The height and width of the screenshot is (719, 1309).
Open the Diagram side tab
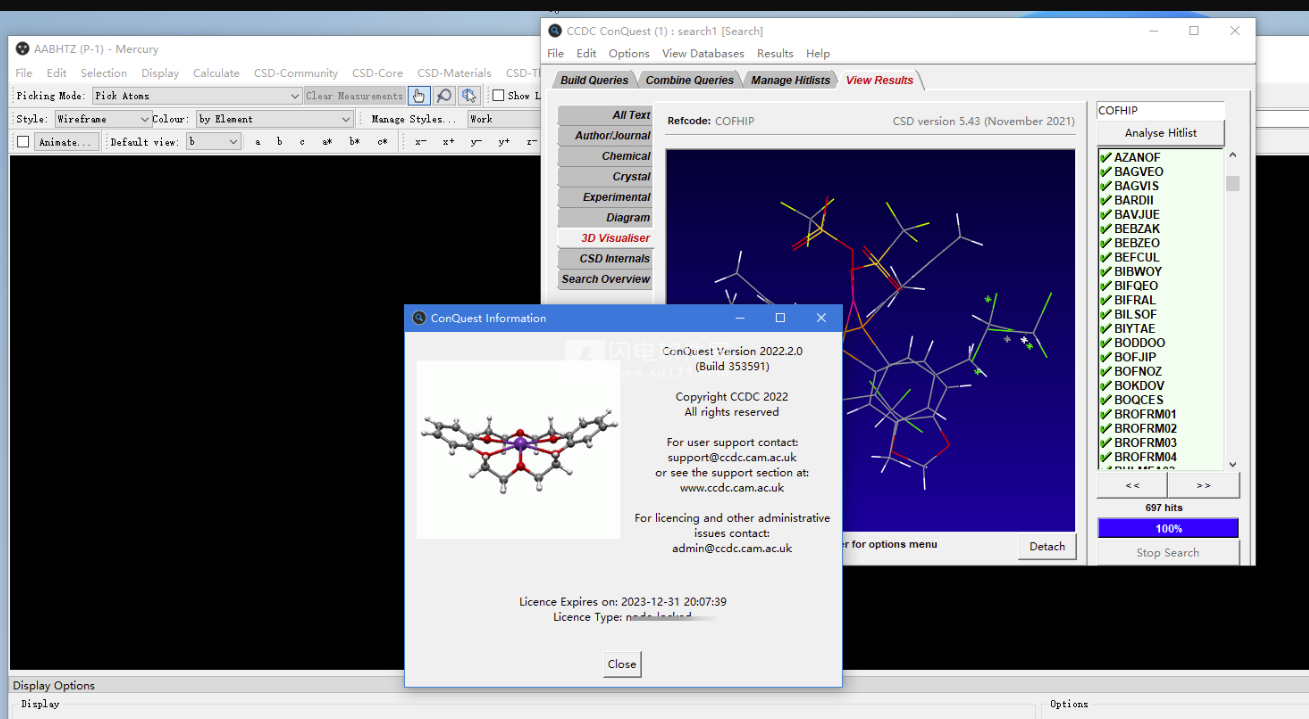pyautogui.click(x=605, y=218)
